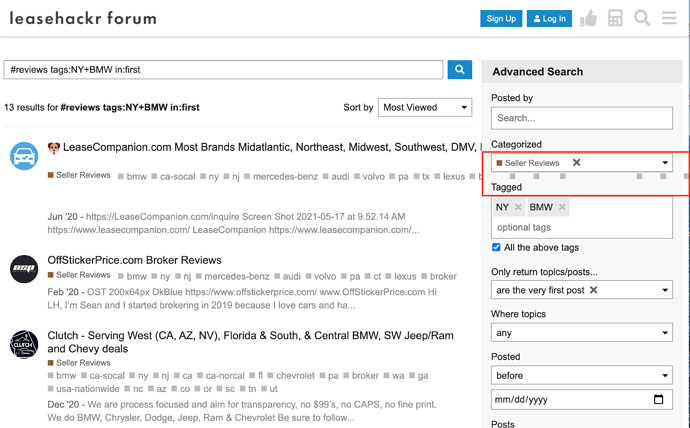This screenshot has height=428, width=690.
Task: Click the Feb '20 OffStickerPrice excerpt
Action: click(x=242, y=298)
